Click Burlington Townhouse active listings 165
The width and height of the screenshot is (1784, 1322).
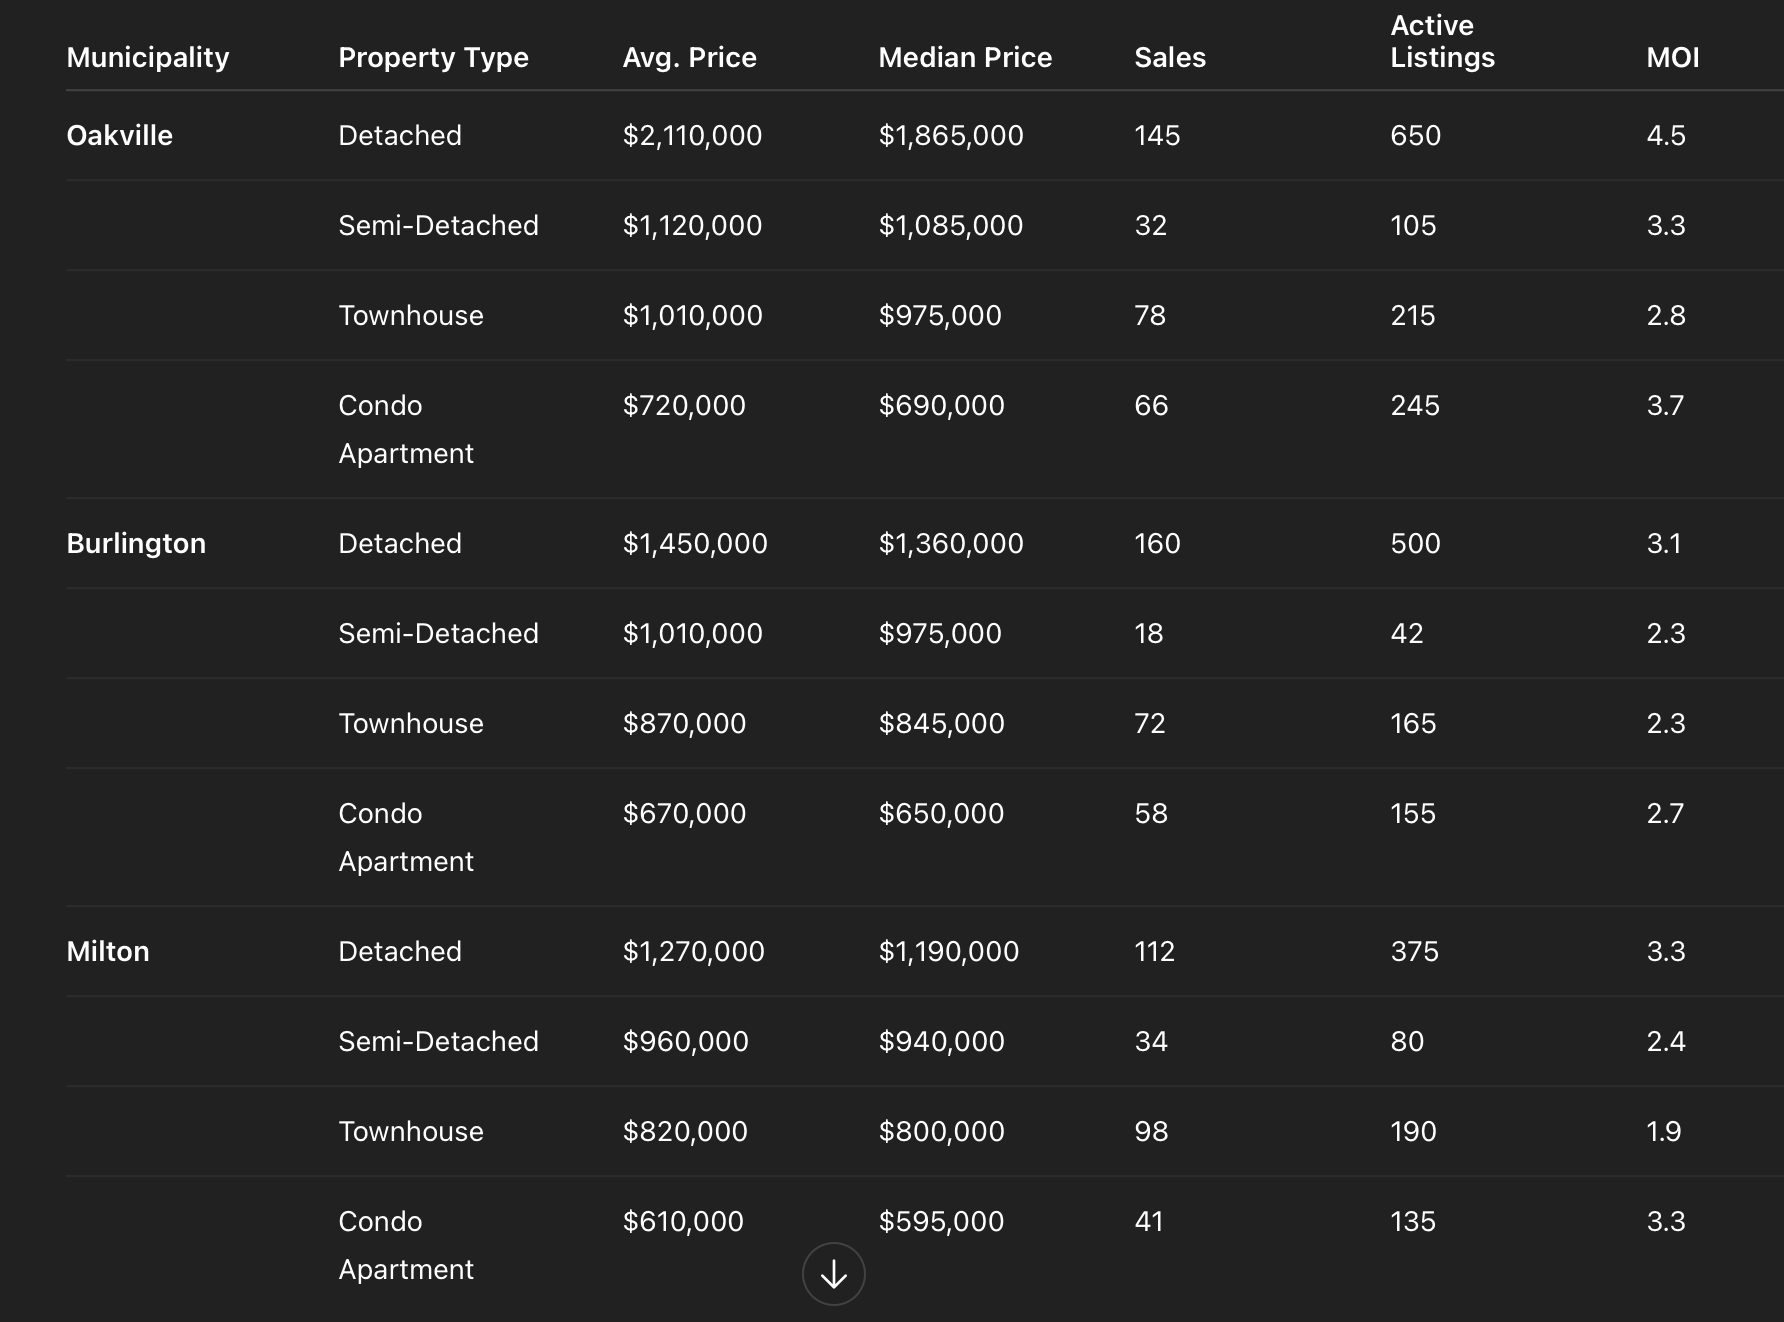tap(1413, 723)
